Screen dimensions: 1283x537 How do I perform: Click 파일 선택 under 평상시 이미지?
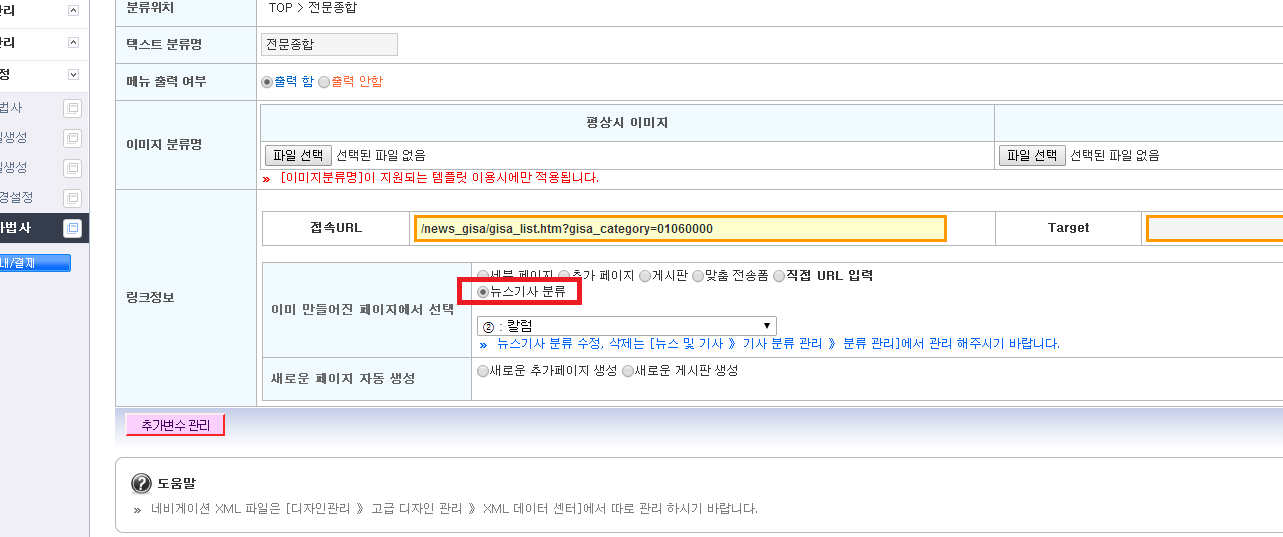298,155
